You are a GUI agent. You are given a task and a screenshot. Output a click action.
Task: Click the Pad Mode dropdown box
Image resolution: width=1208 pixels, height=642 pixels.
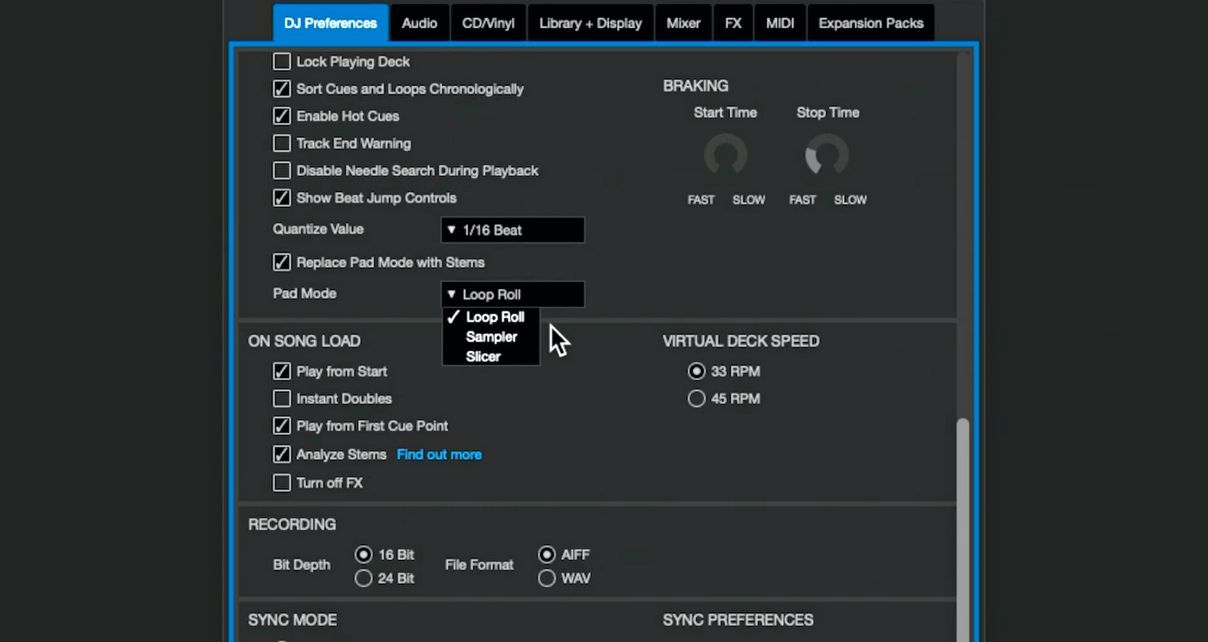coord(512,294)
